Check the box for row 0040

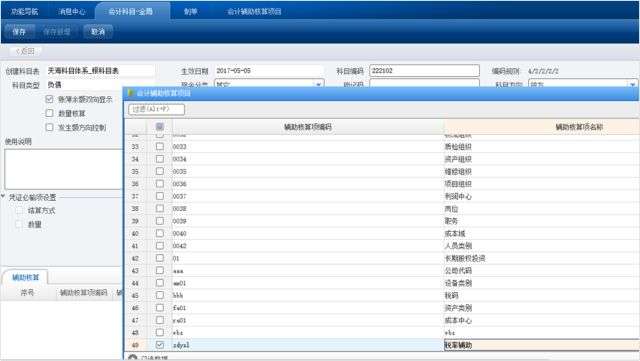tap(160, 233)
